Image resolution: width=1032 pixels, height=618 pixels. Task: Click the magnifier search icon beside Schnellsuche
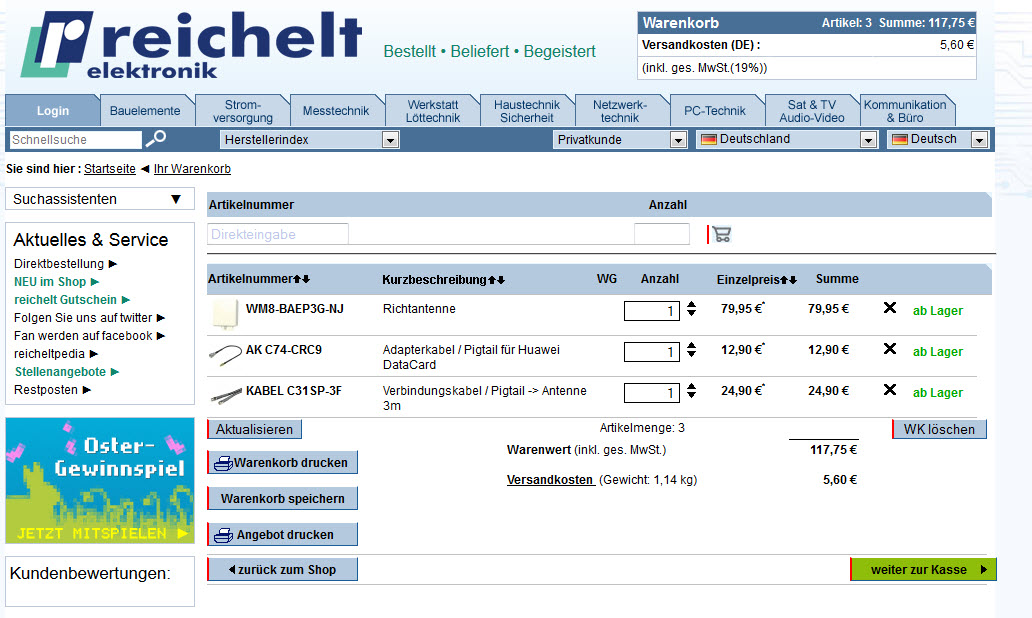(156, 138)
